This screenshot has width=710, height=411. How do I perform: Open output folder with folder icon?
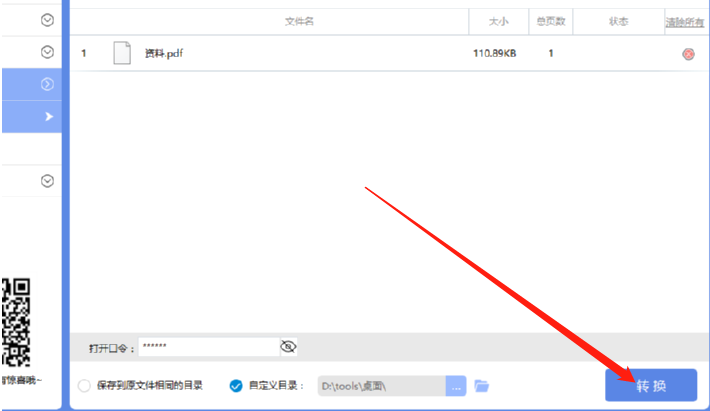(481, 386)
